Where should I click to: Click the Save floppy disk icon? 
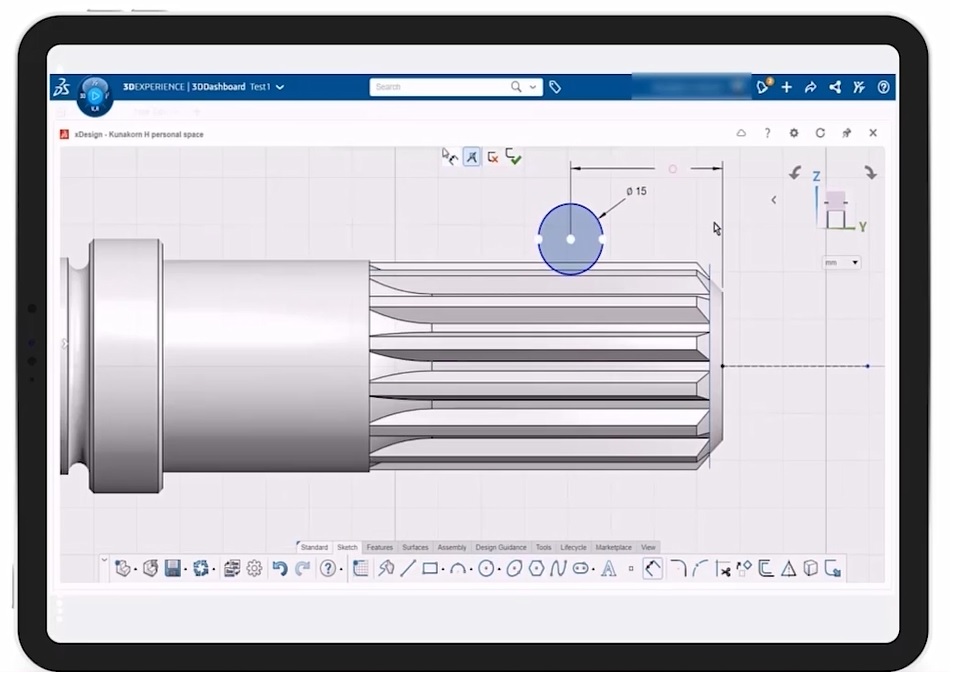point(173,568)
